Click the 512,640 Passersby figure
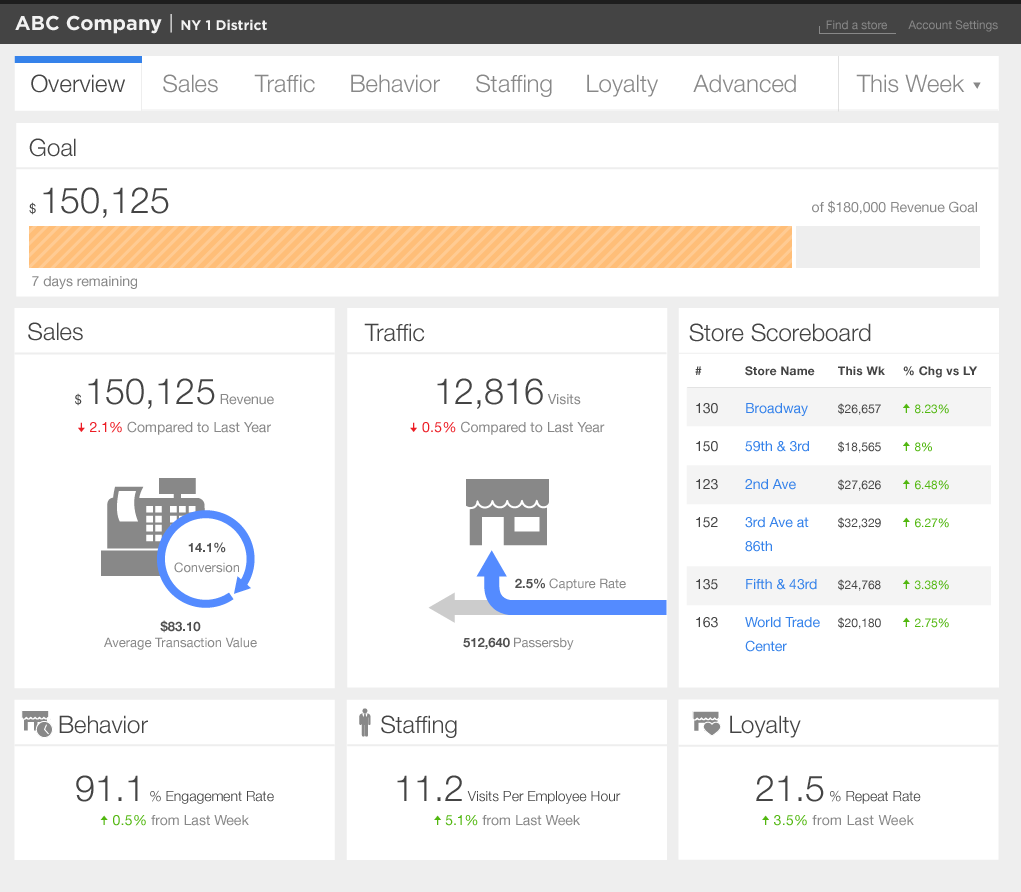The width and height of the screenshot is (1021, 892). tap(518, 643)
